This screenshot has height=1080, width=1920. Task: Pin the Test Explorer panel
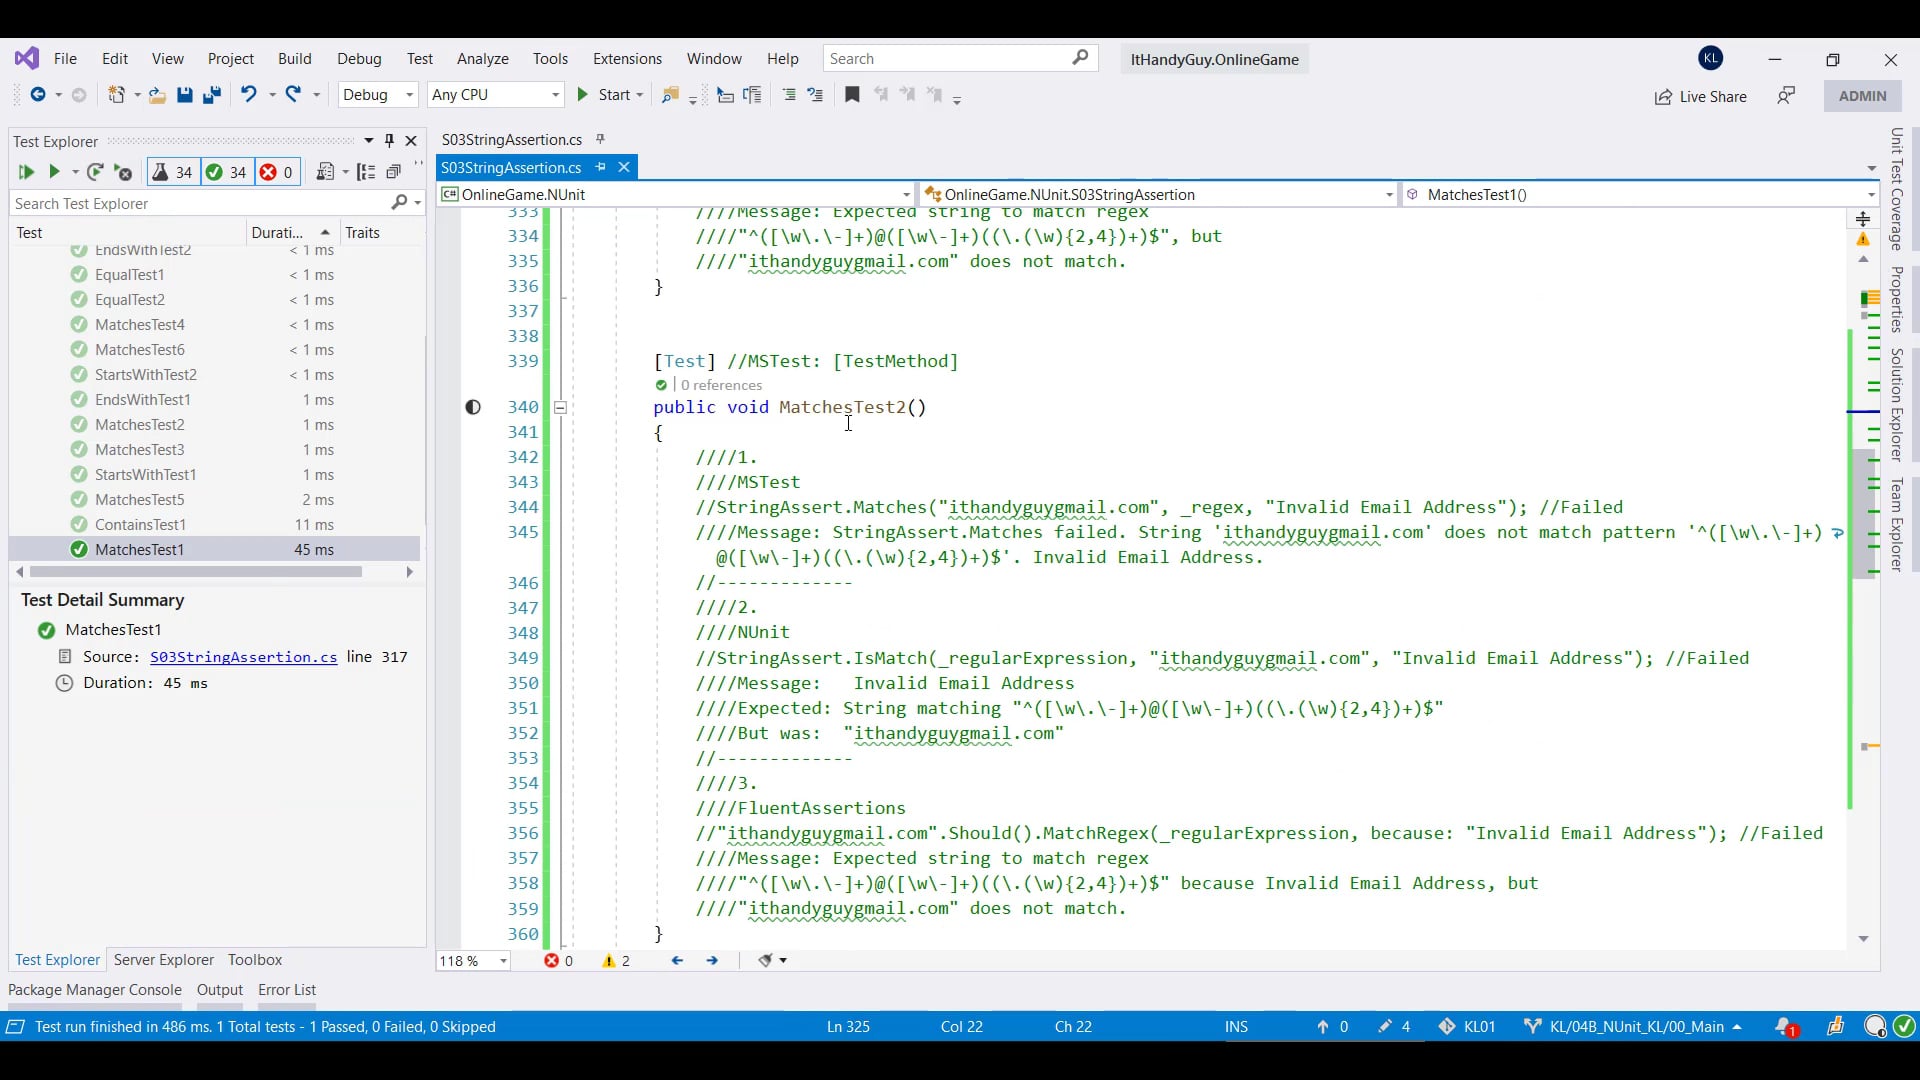point(390,141)
